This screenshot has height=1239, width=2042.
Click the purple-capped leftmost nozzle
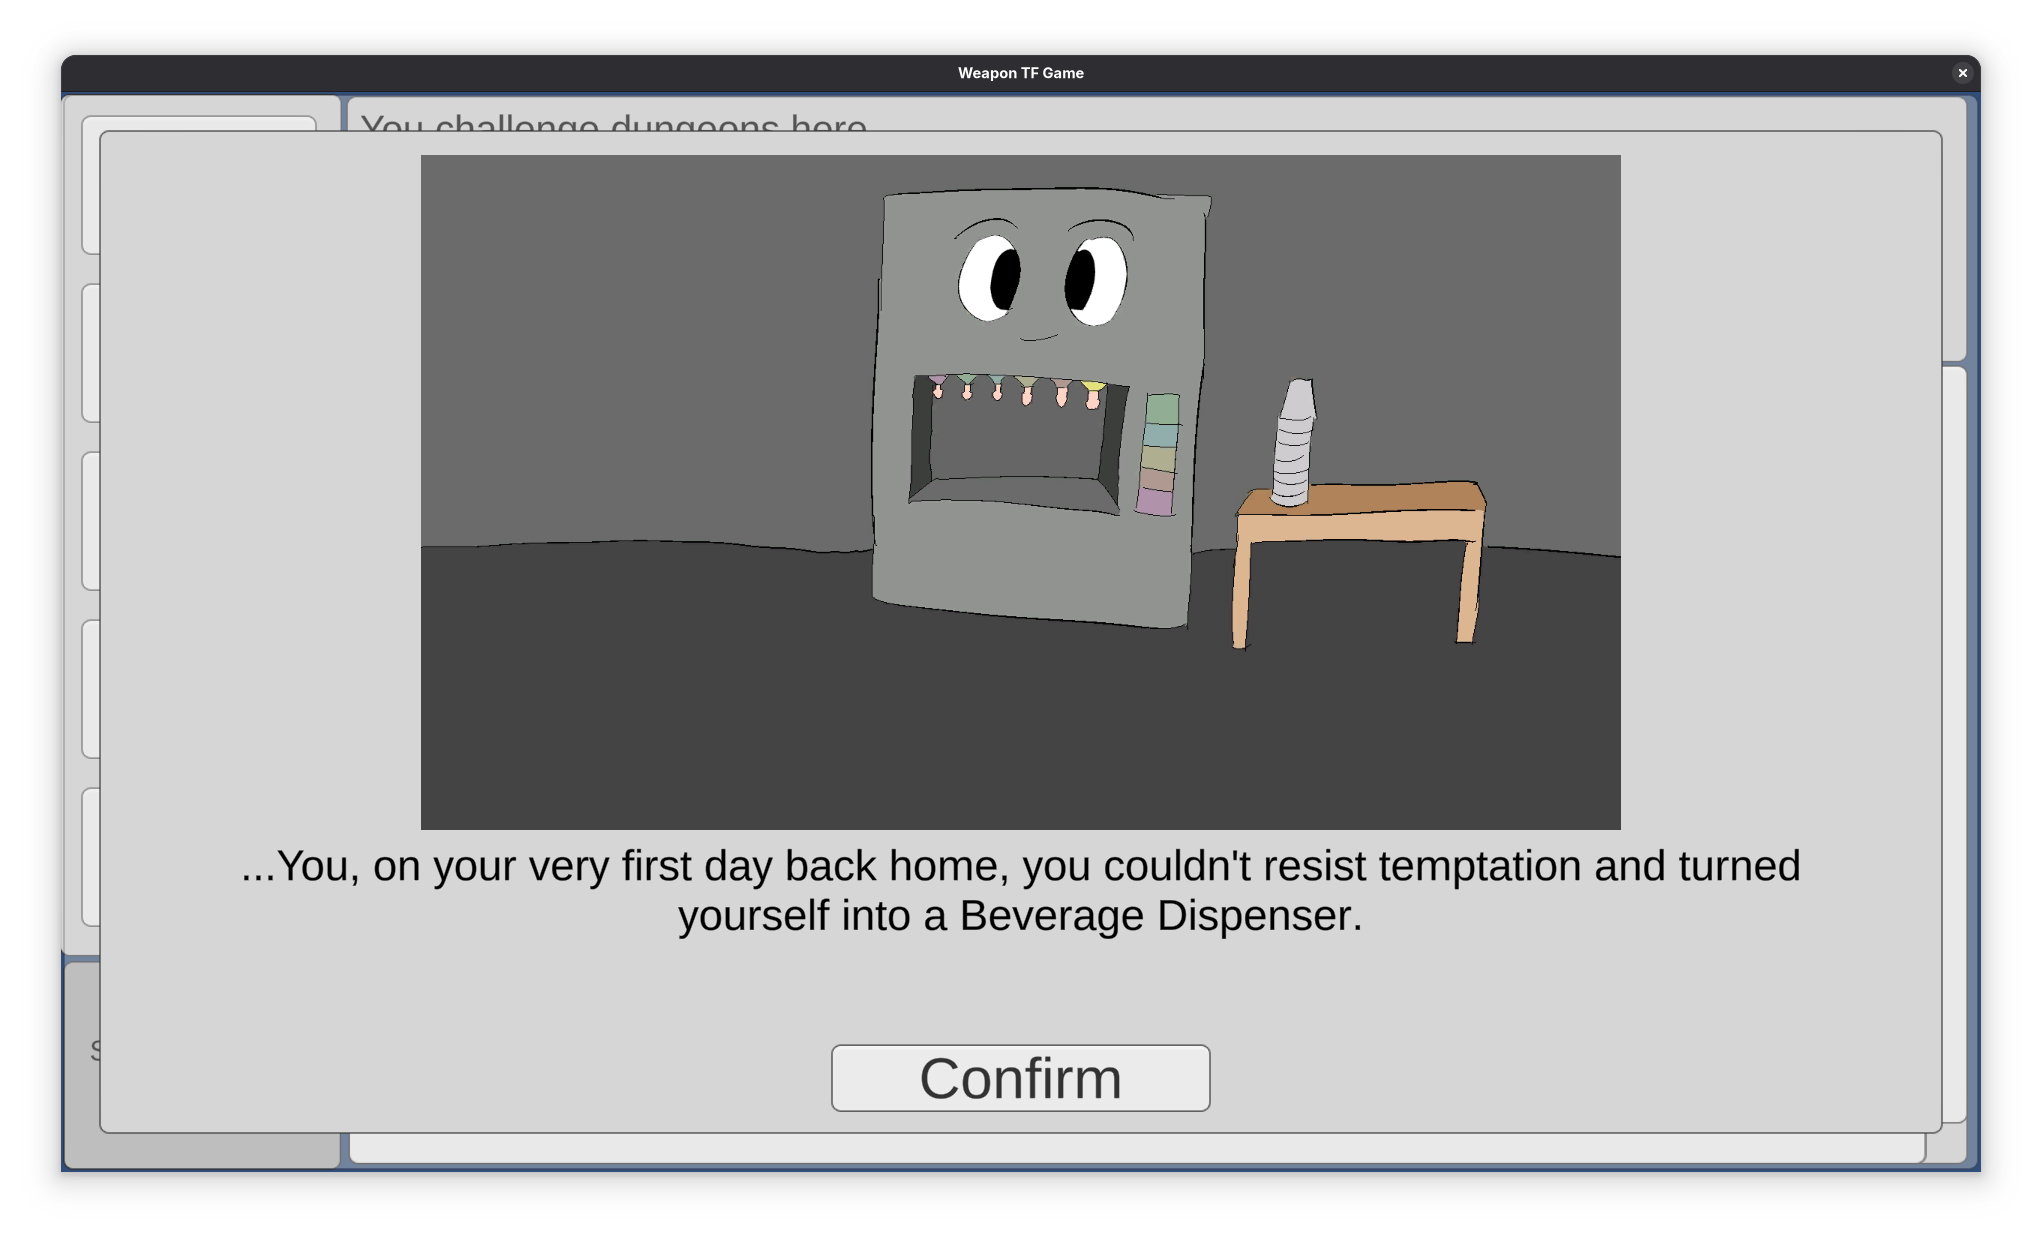[937, 385]
